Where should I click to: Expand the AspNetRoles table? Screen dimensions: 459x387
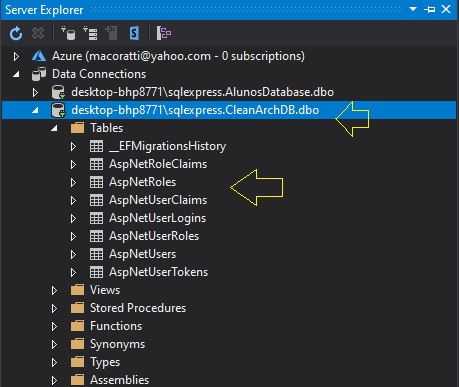73,182
